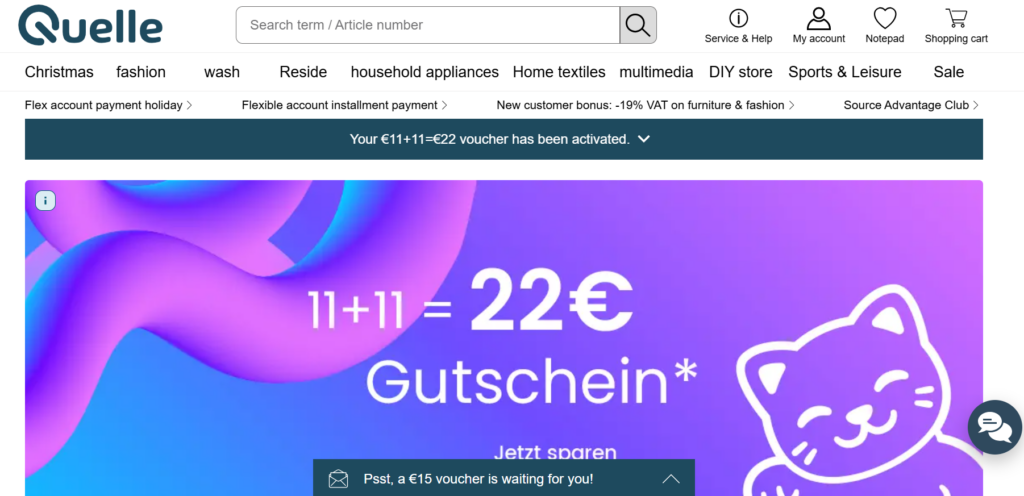Open the DIY store category

pos(741,72)
